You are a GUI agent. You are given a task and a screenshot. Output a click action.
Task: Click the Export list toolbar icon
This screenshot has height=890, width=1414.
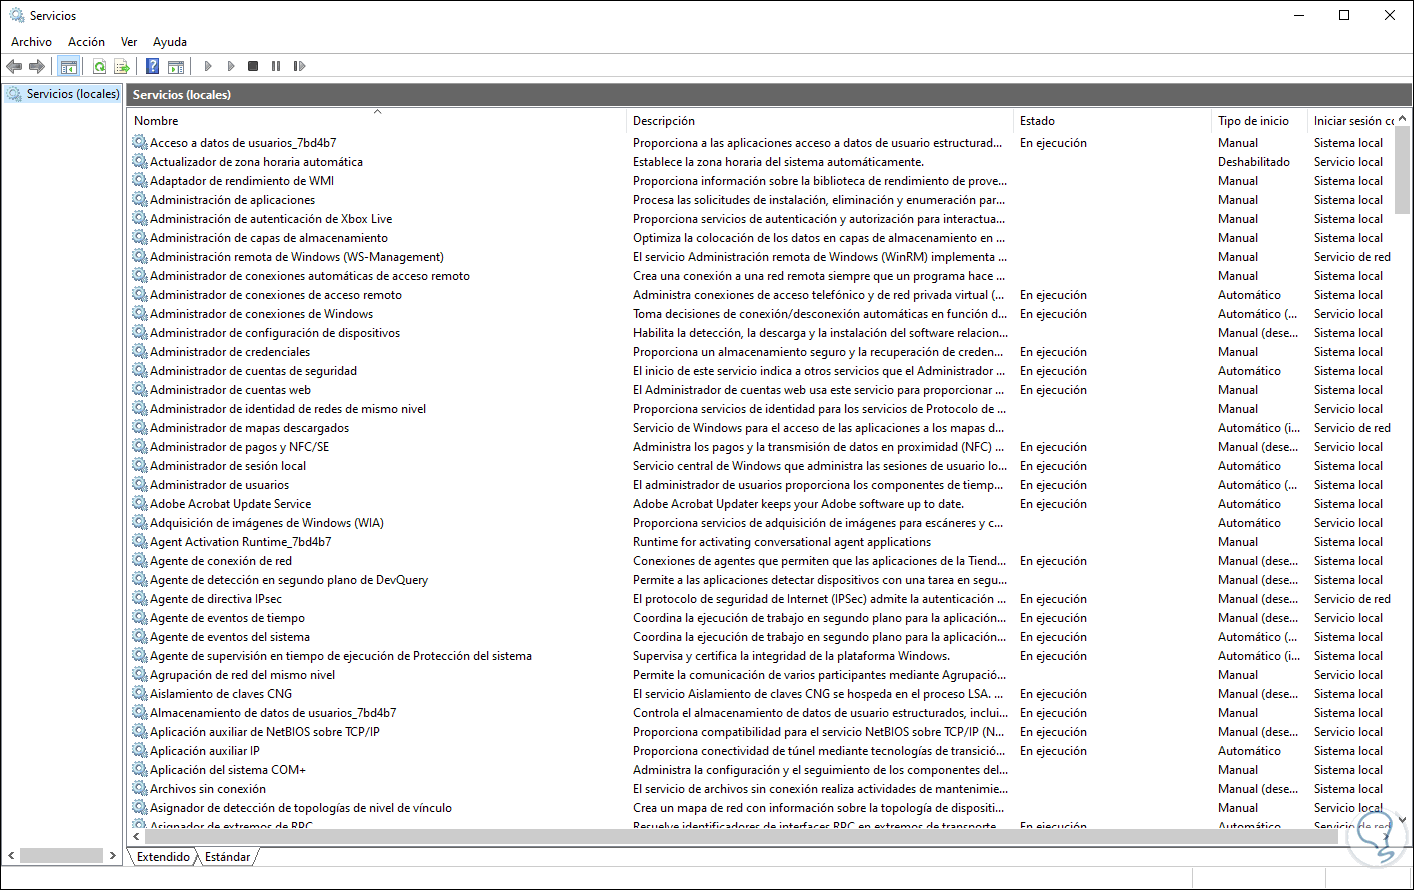[x=122, y=67]
